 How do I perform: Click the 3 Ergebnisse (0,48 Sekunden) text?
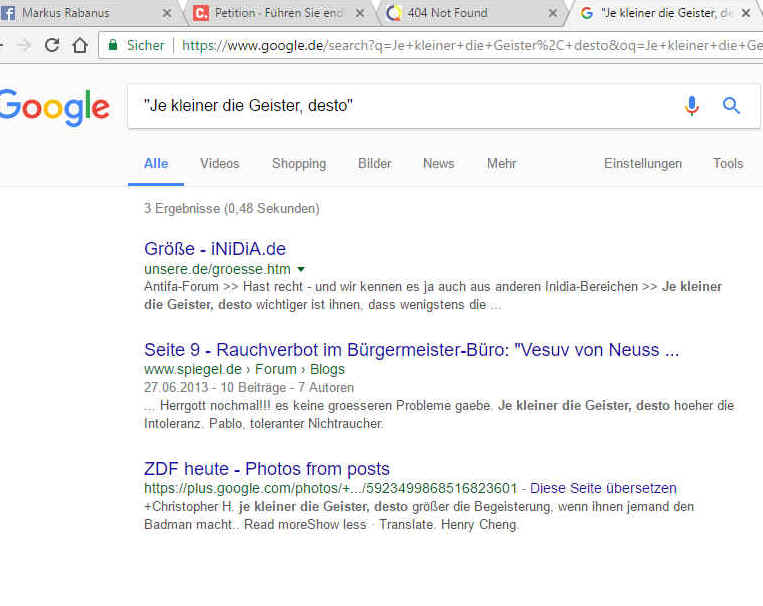coord(232,208)
